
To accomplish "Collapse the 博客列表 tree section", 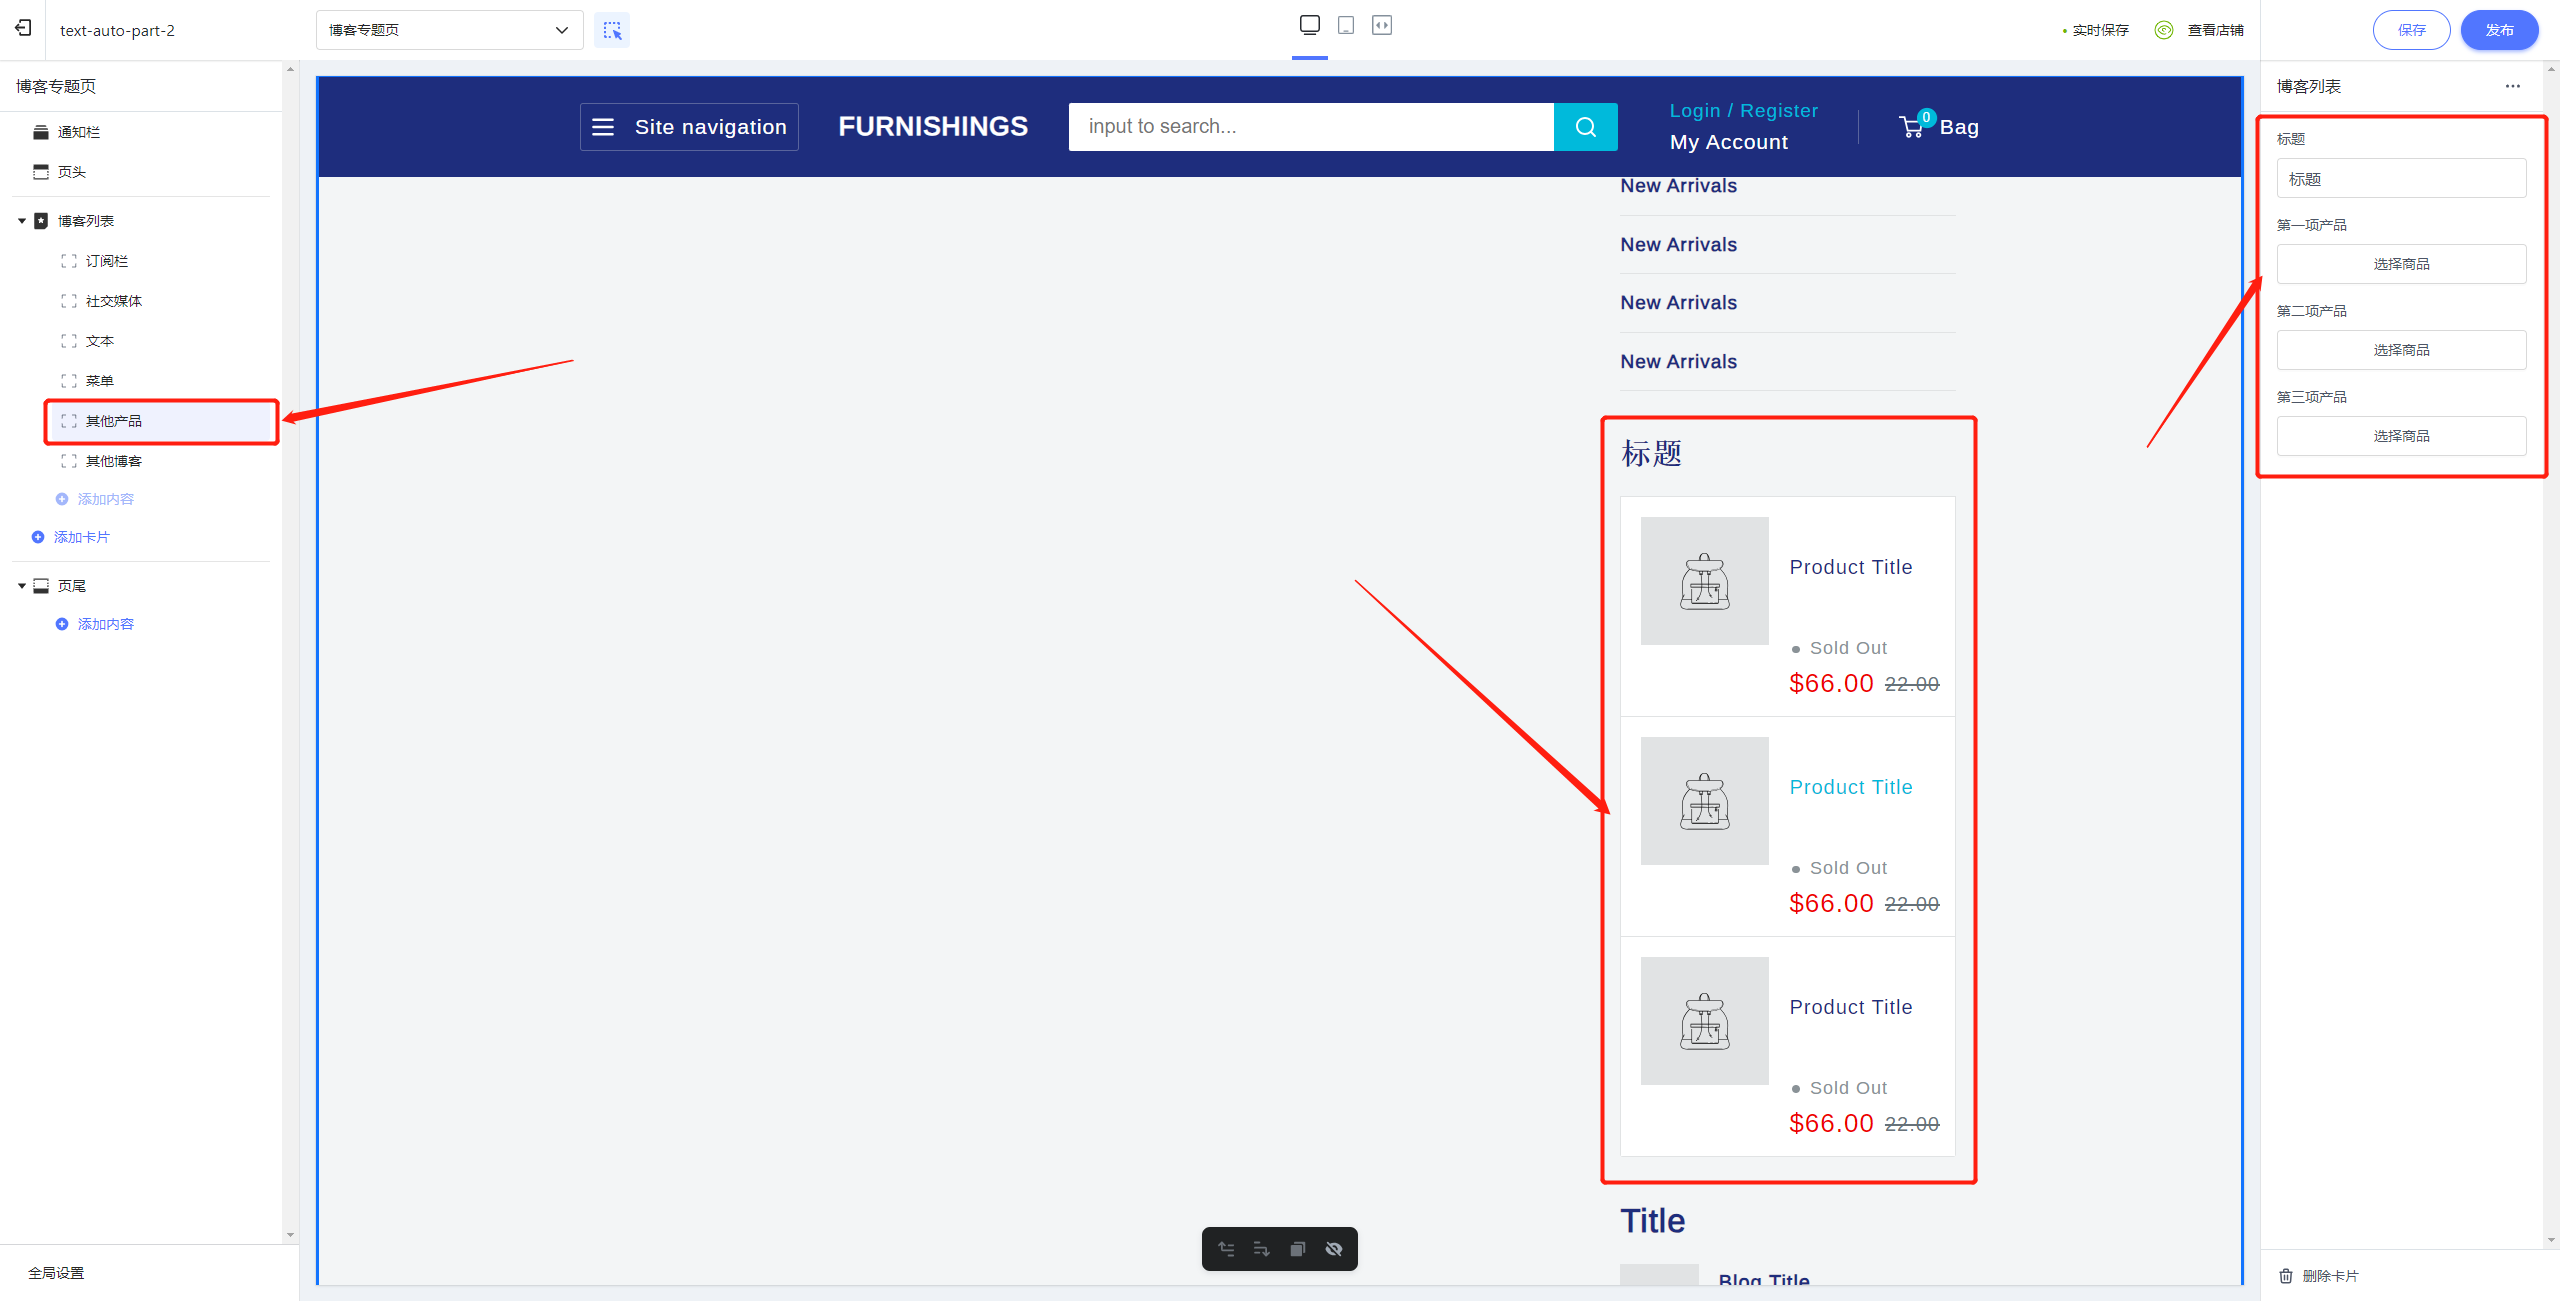I will click(22, 221).
